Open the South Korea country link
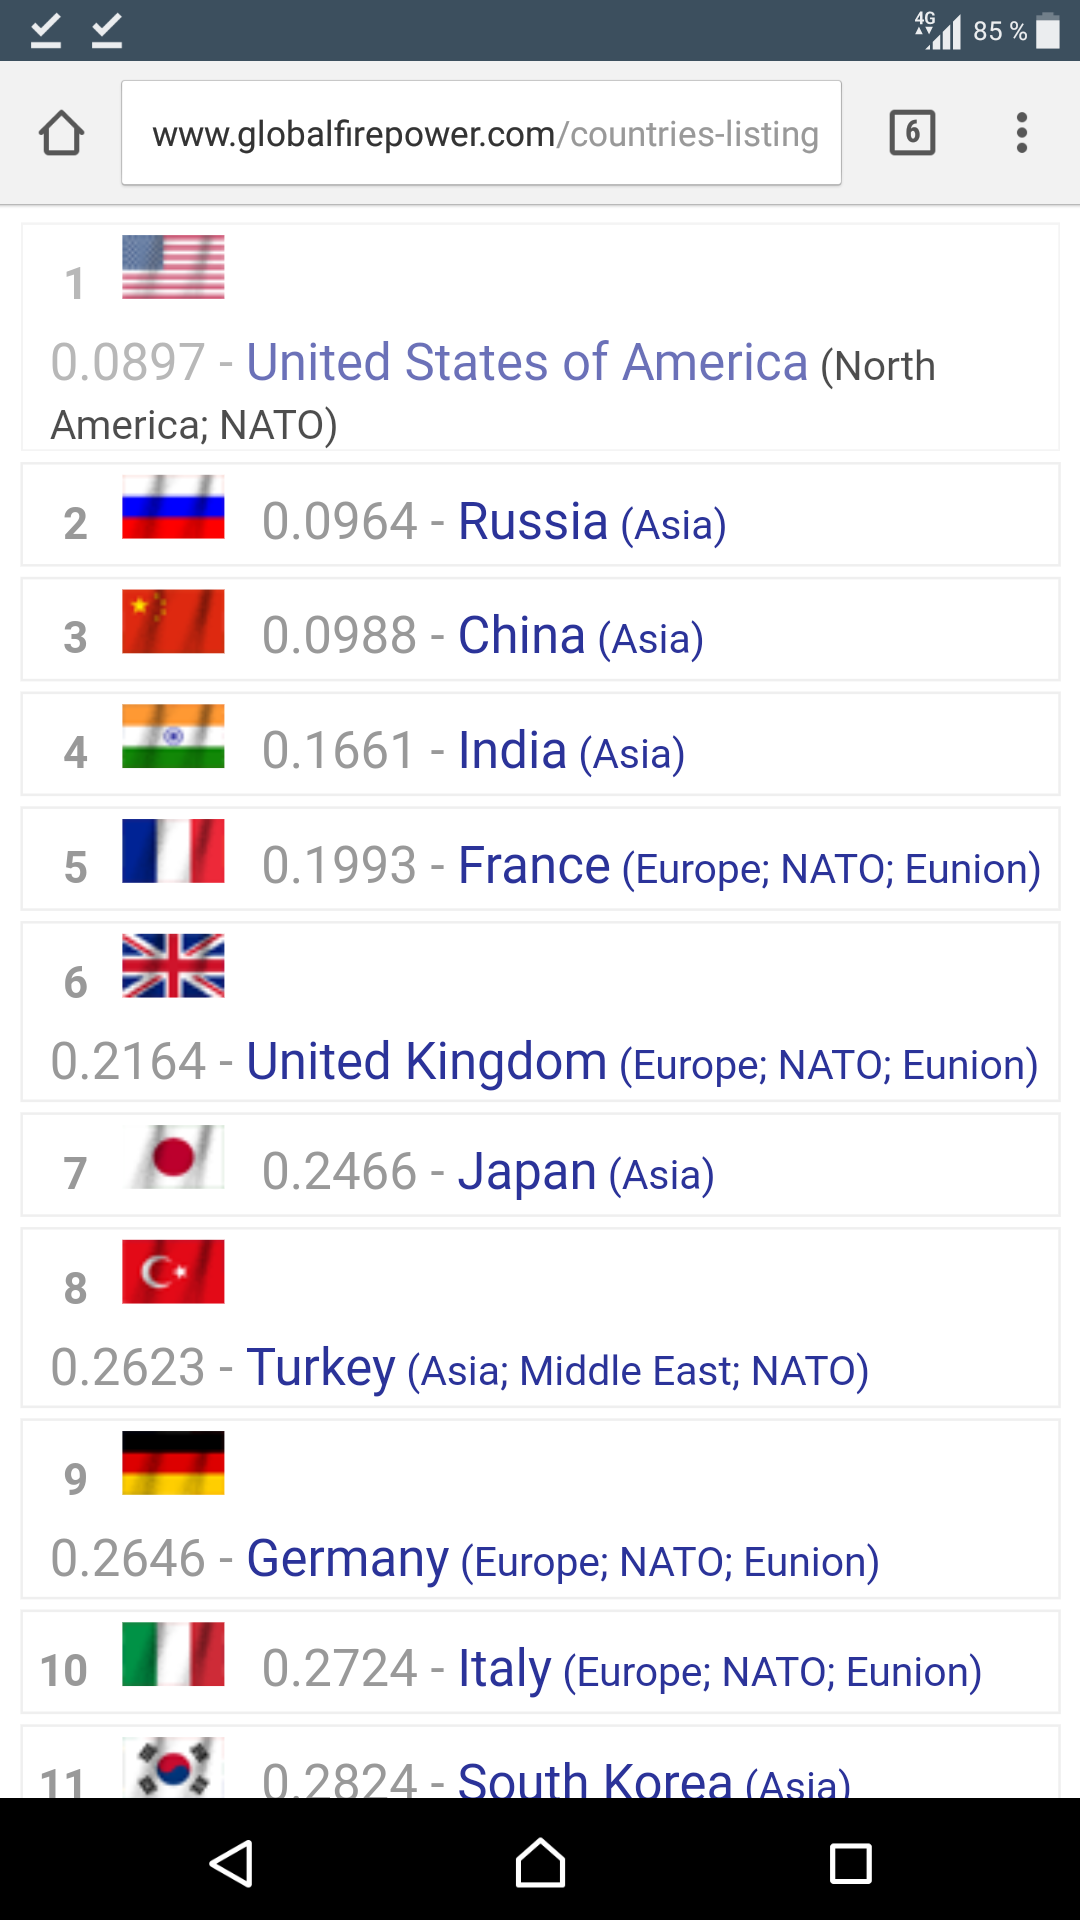The height and width of the screenshot is (1920, 1080). (x=594, y=1780)
